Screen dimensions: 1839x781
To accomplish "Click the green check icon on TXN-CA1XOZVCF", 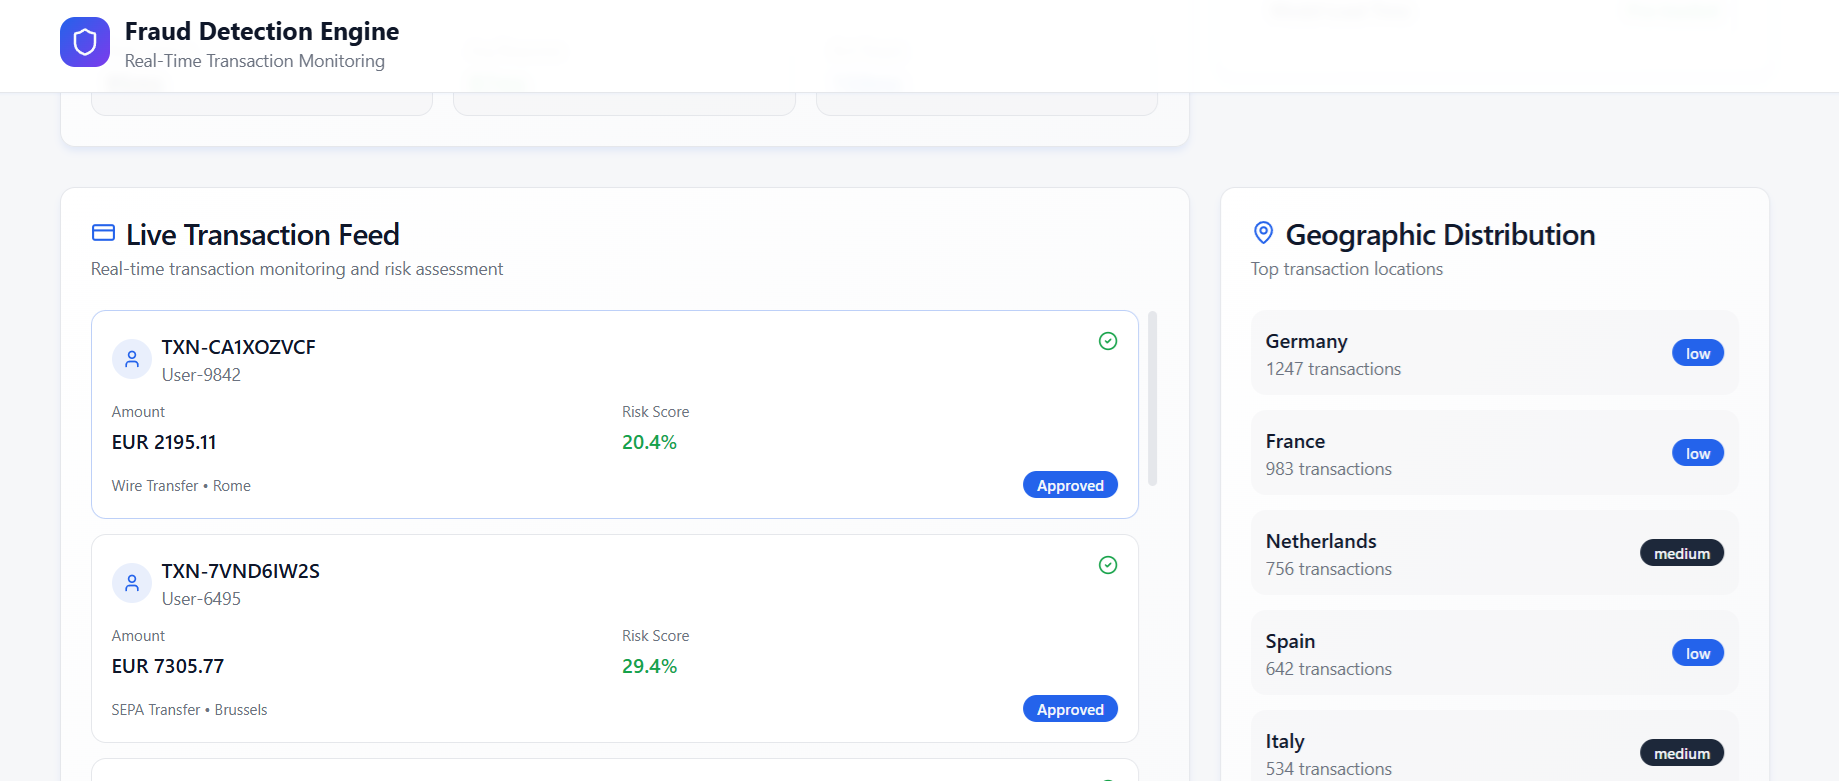I will (1108, 341).
